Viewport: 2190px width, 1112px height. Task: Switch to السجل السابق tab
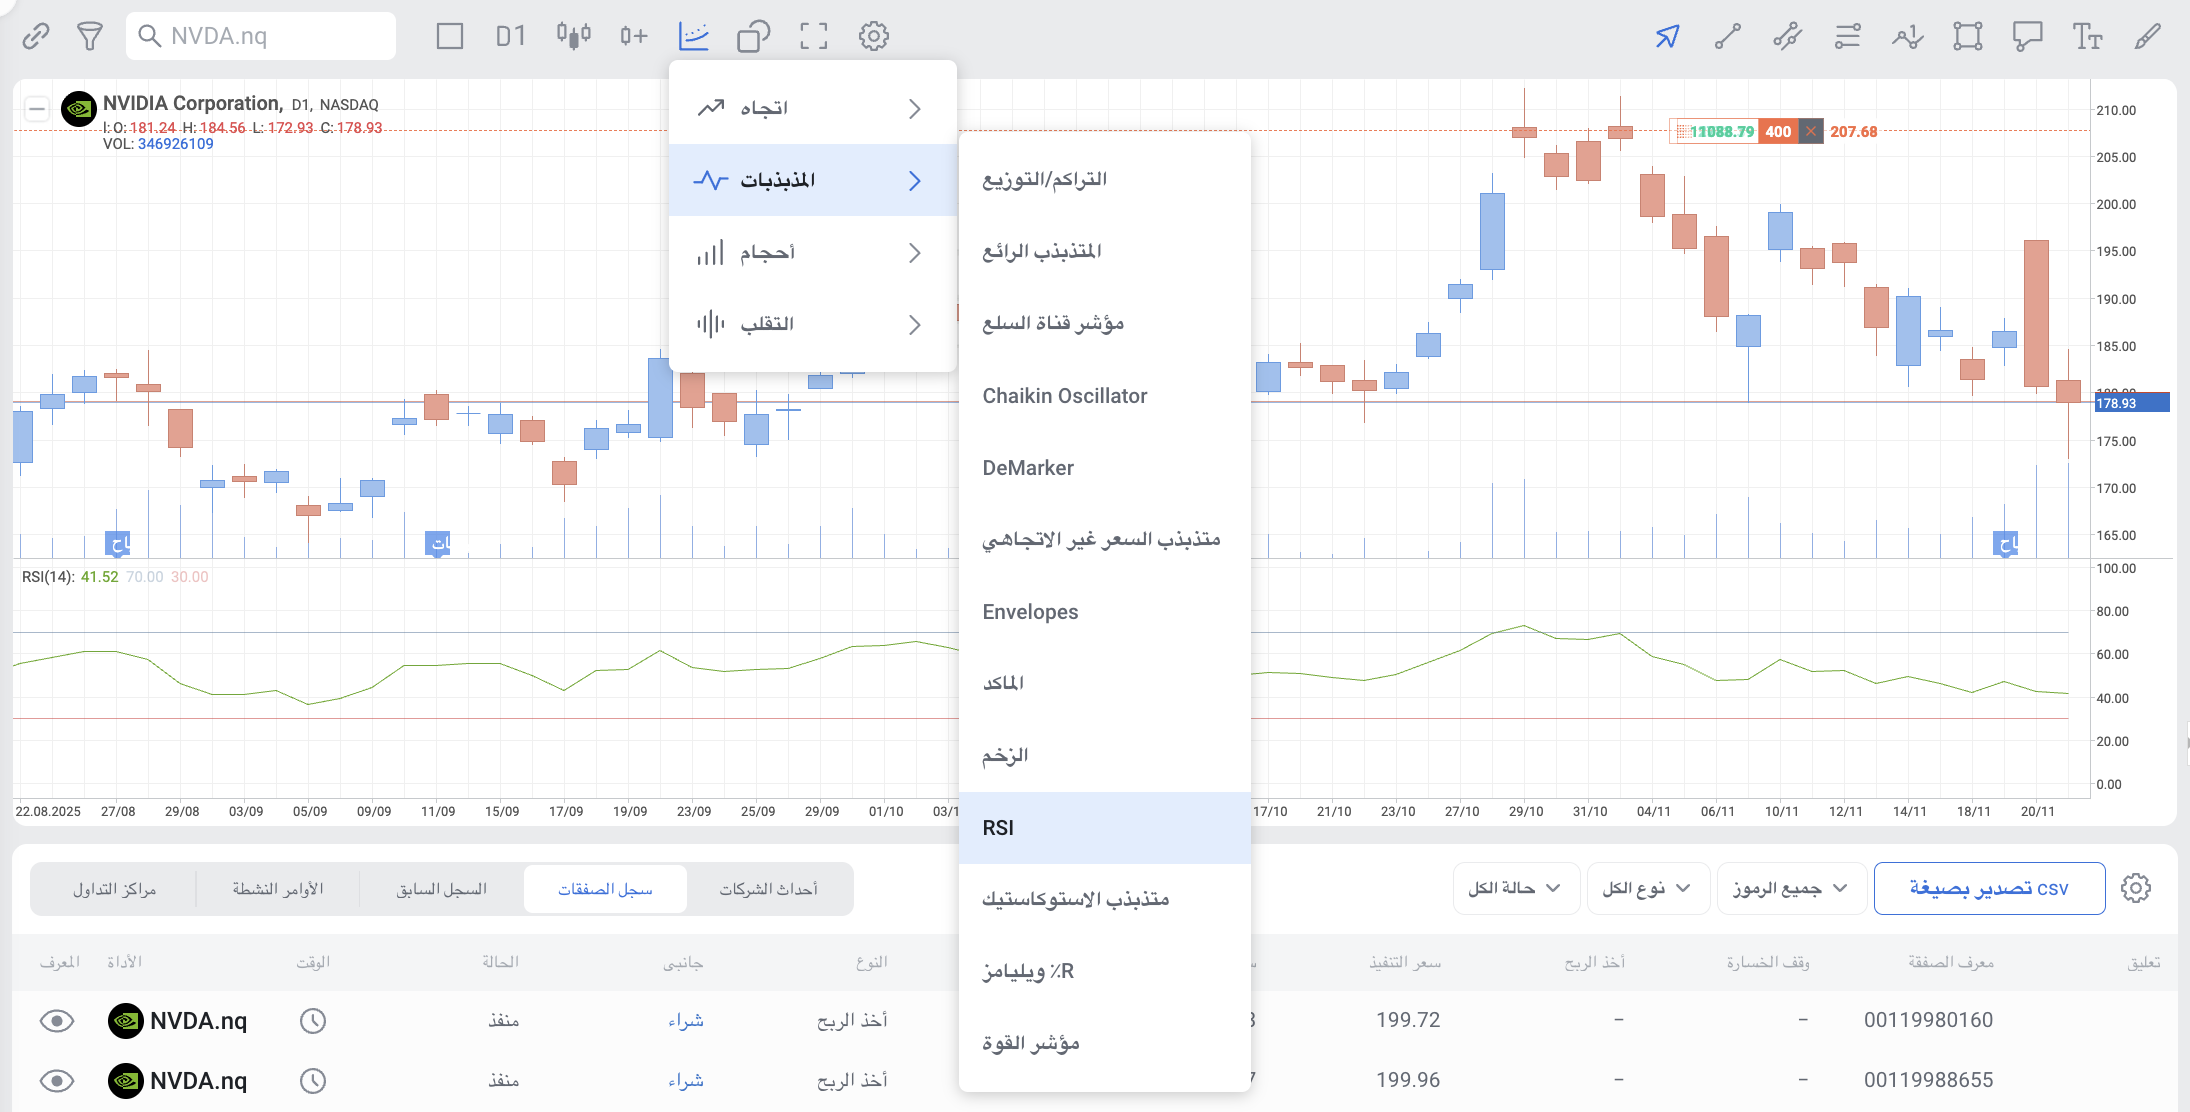pos(441,889)
